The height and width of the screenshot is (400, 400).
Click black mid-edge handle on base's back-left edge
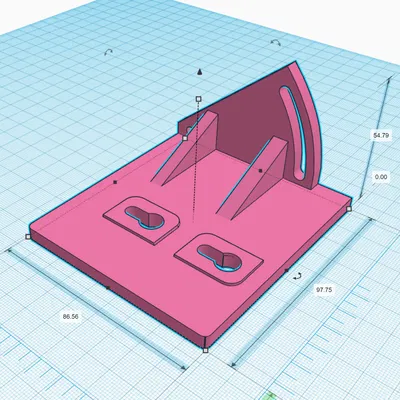coord(115,182)
